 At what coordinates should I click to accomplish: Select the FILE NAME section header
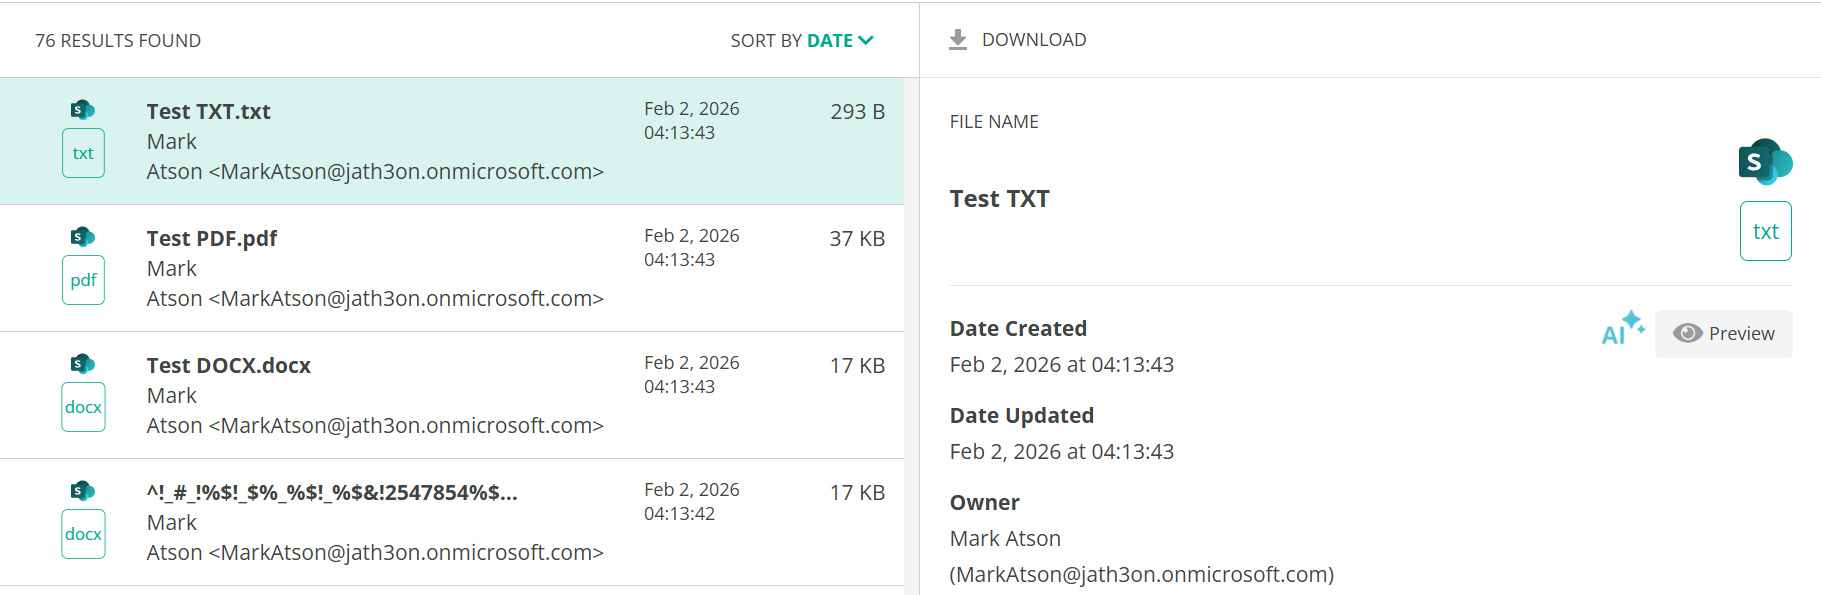994,121
